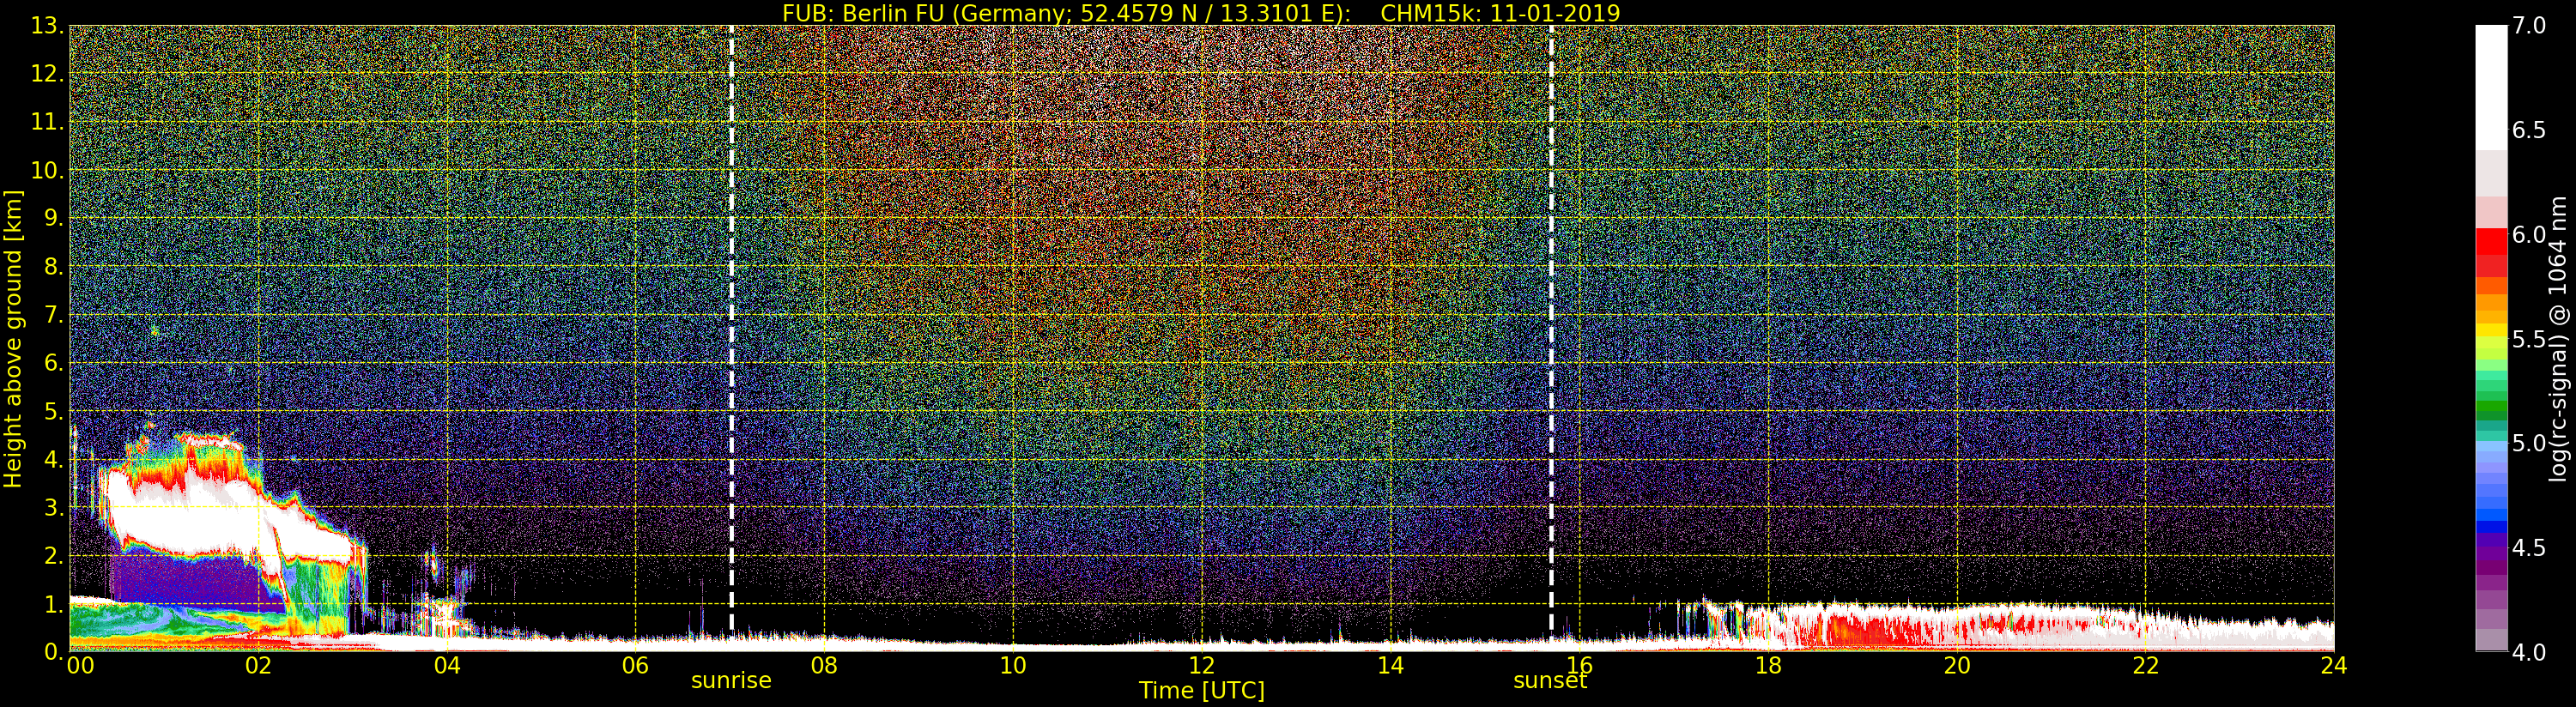Click the 'sunrise' label below the axis
The image size is (2576, 707).
coord(731,681)
